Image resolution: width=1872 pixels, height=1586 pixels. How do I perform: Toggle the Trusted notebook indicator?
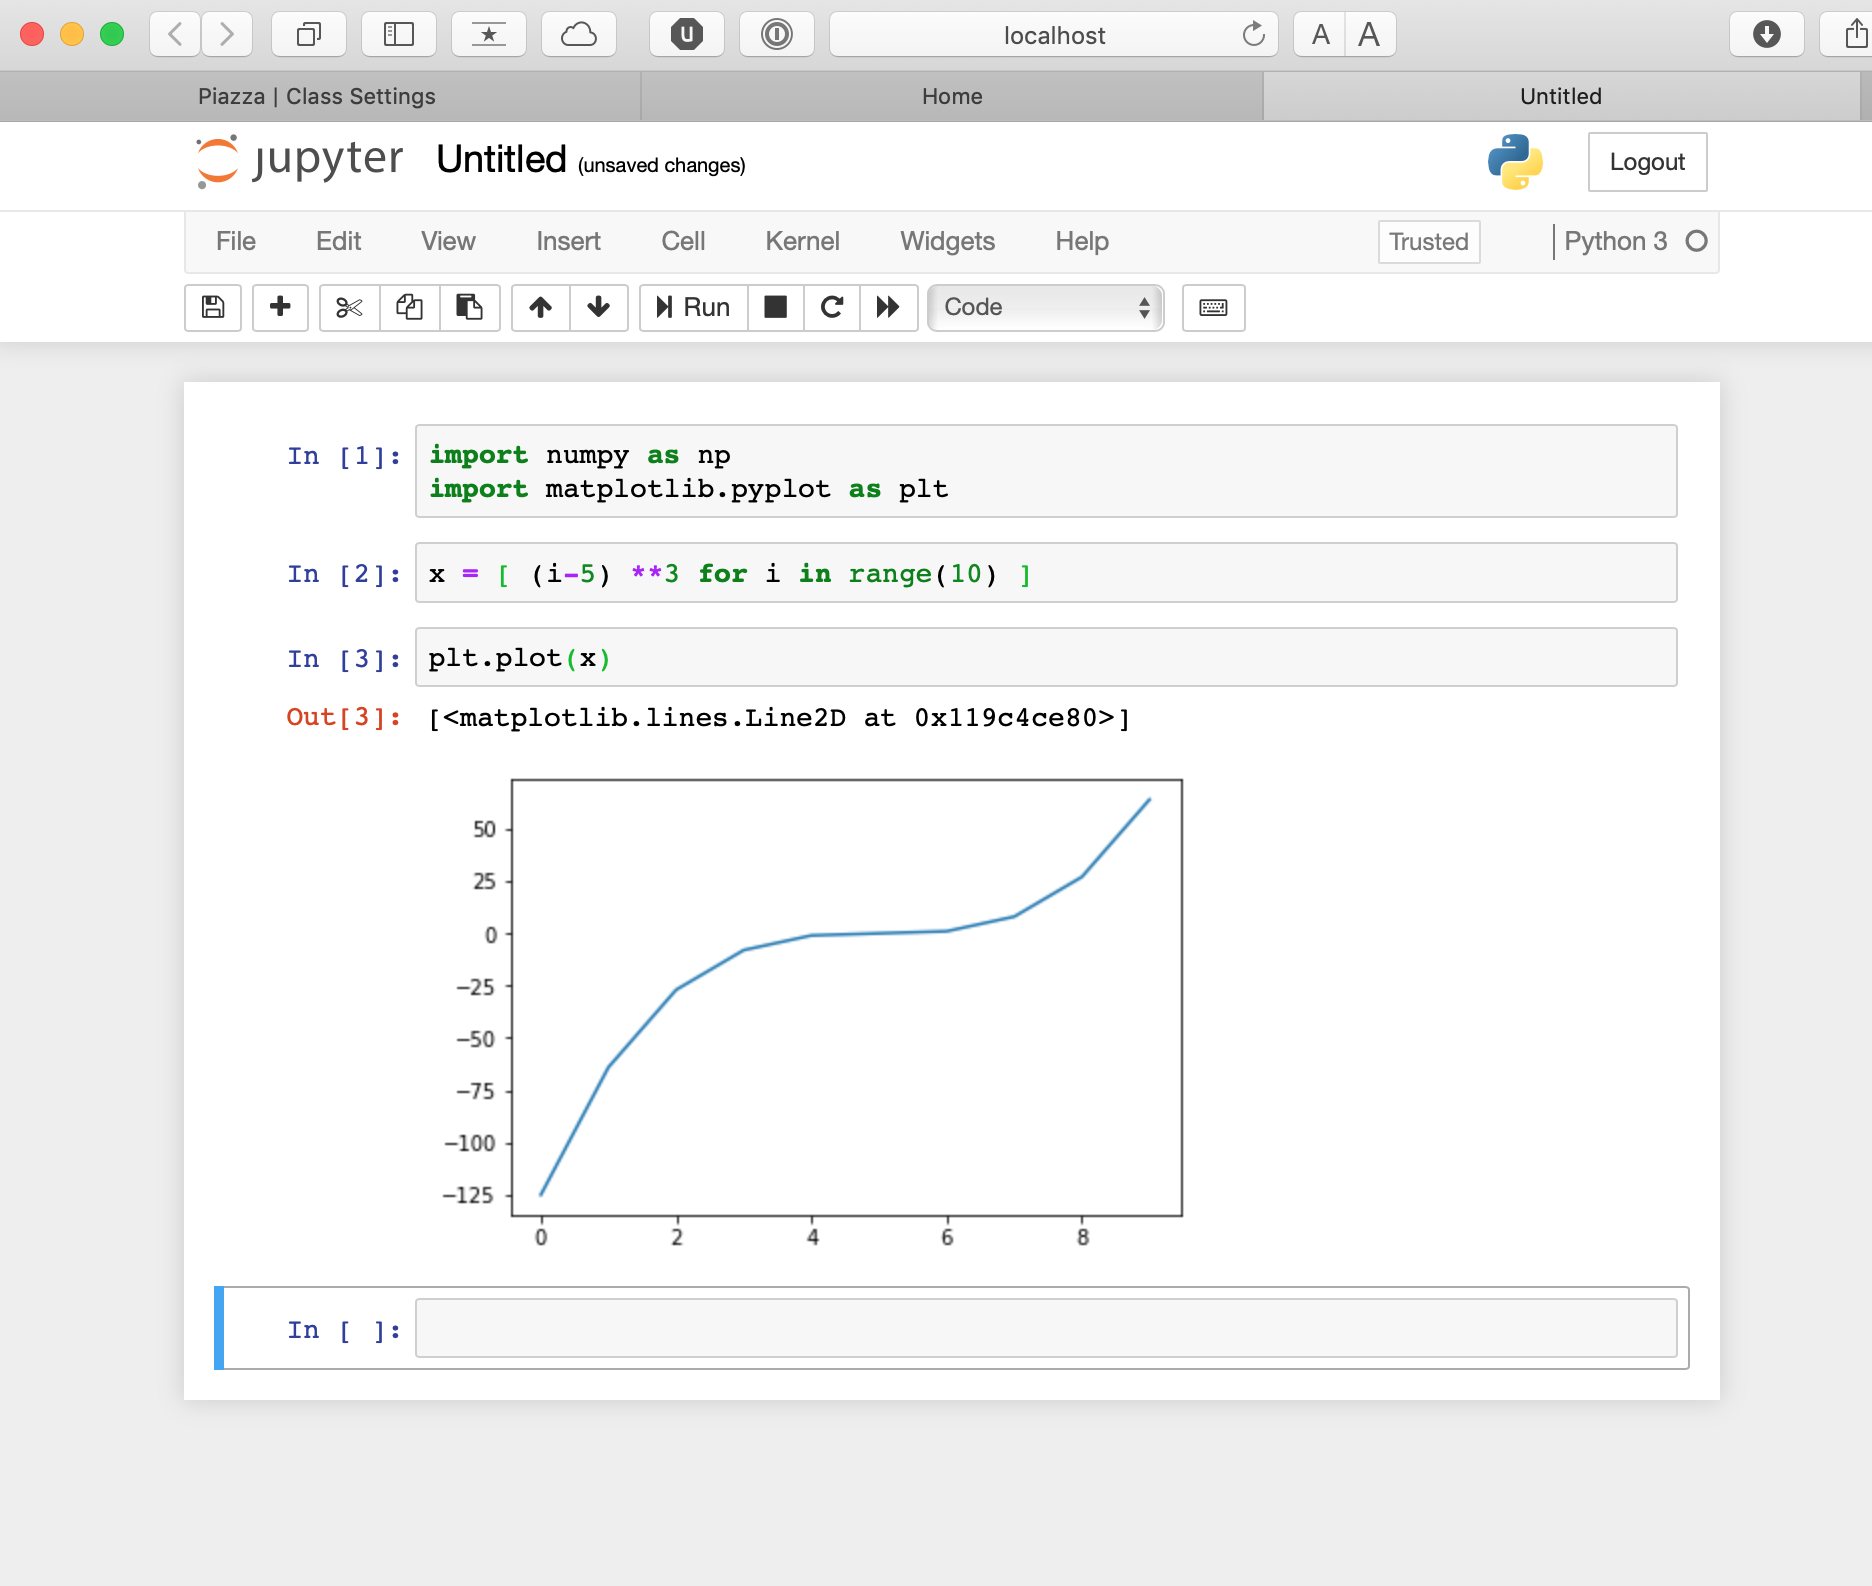pyautogui.click(x=1428, y=242)
